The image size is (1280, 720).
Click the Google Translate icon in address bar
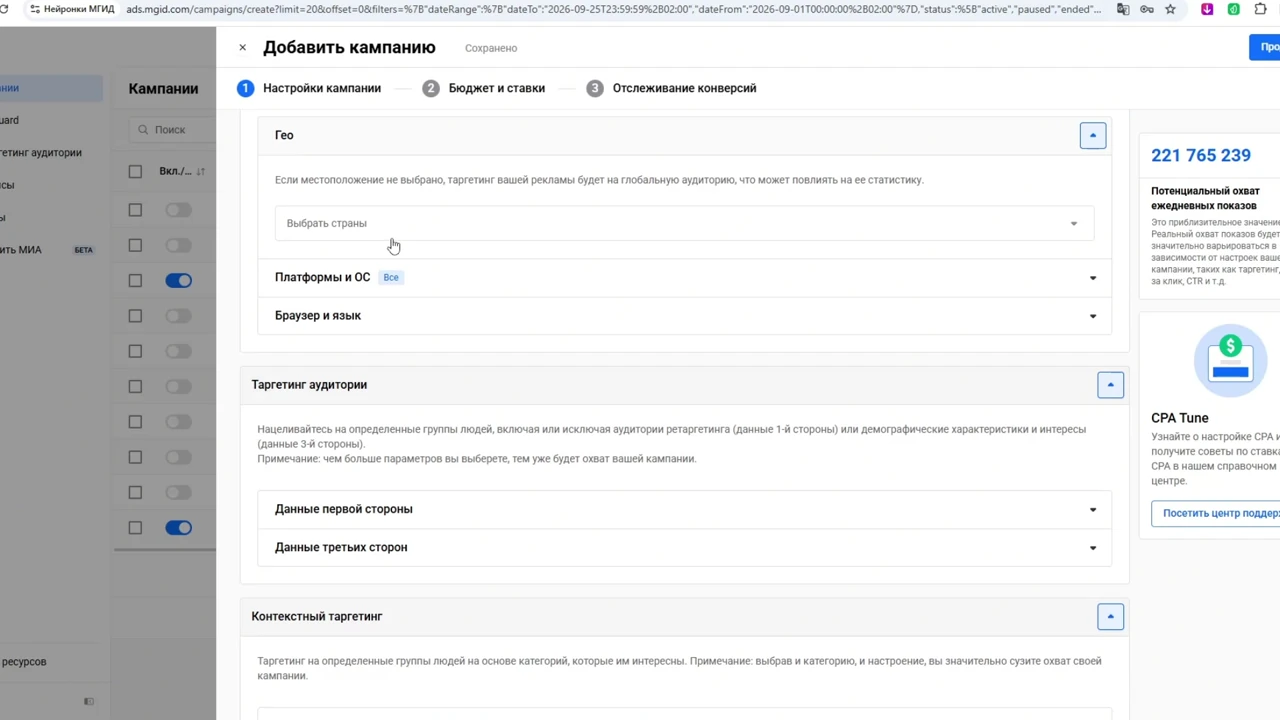click(x=1123, y=9)
